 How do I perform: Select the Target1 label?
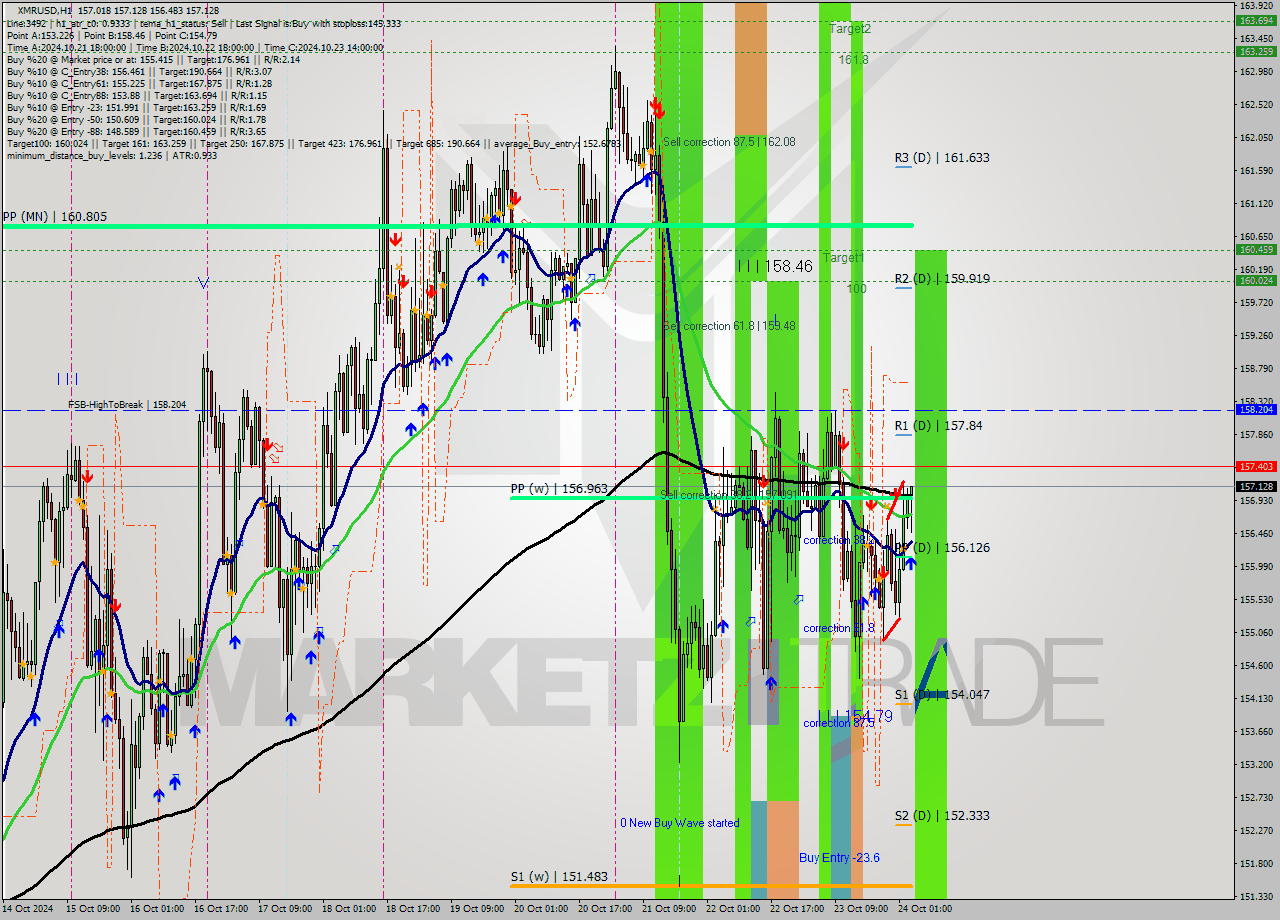pos(843,258)
